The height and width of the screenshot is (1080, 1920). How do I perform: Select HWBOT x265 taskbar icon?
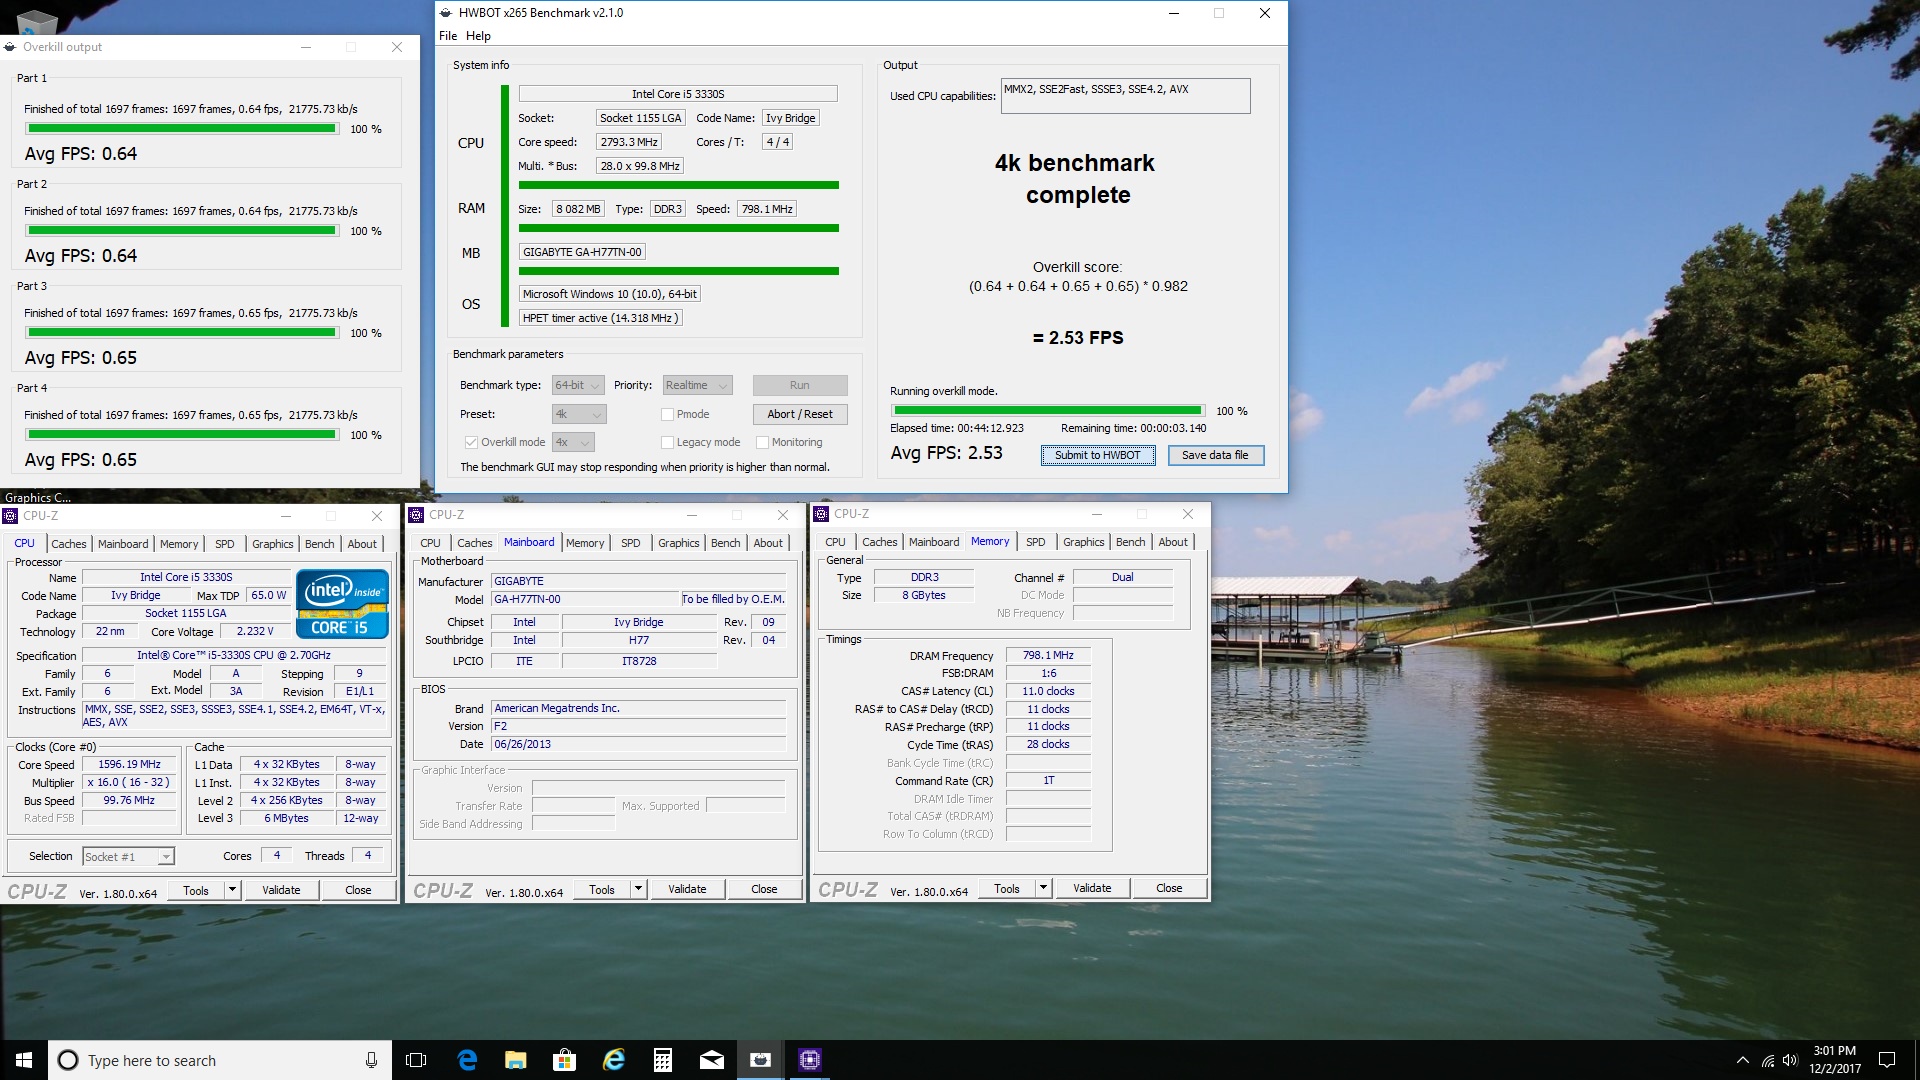[760, 1060]
